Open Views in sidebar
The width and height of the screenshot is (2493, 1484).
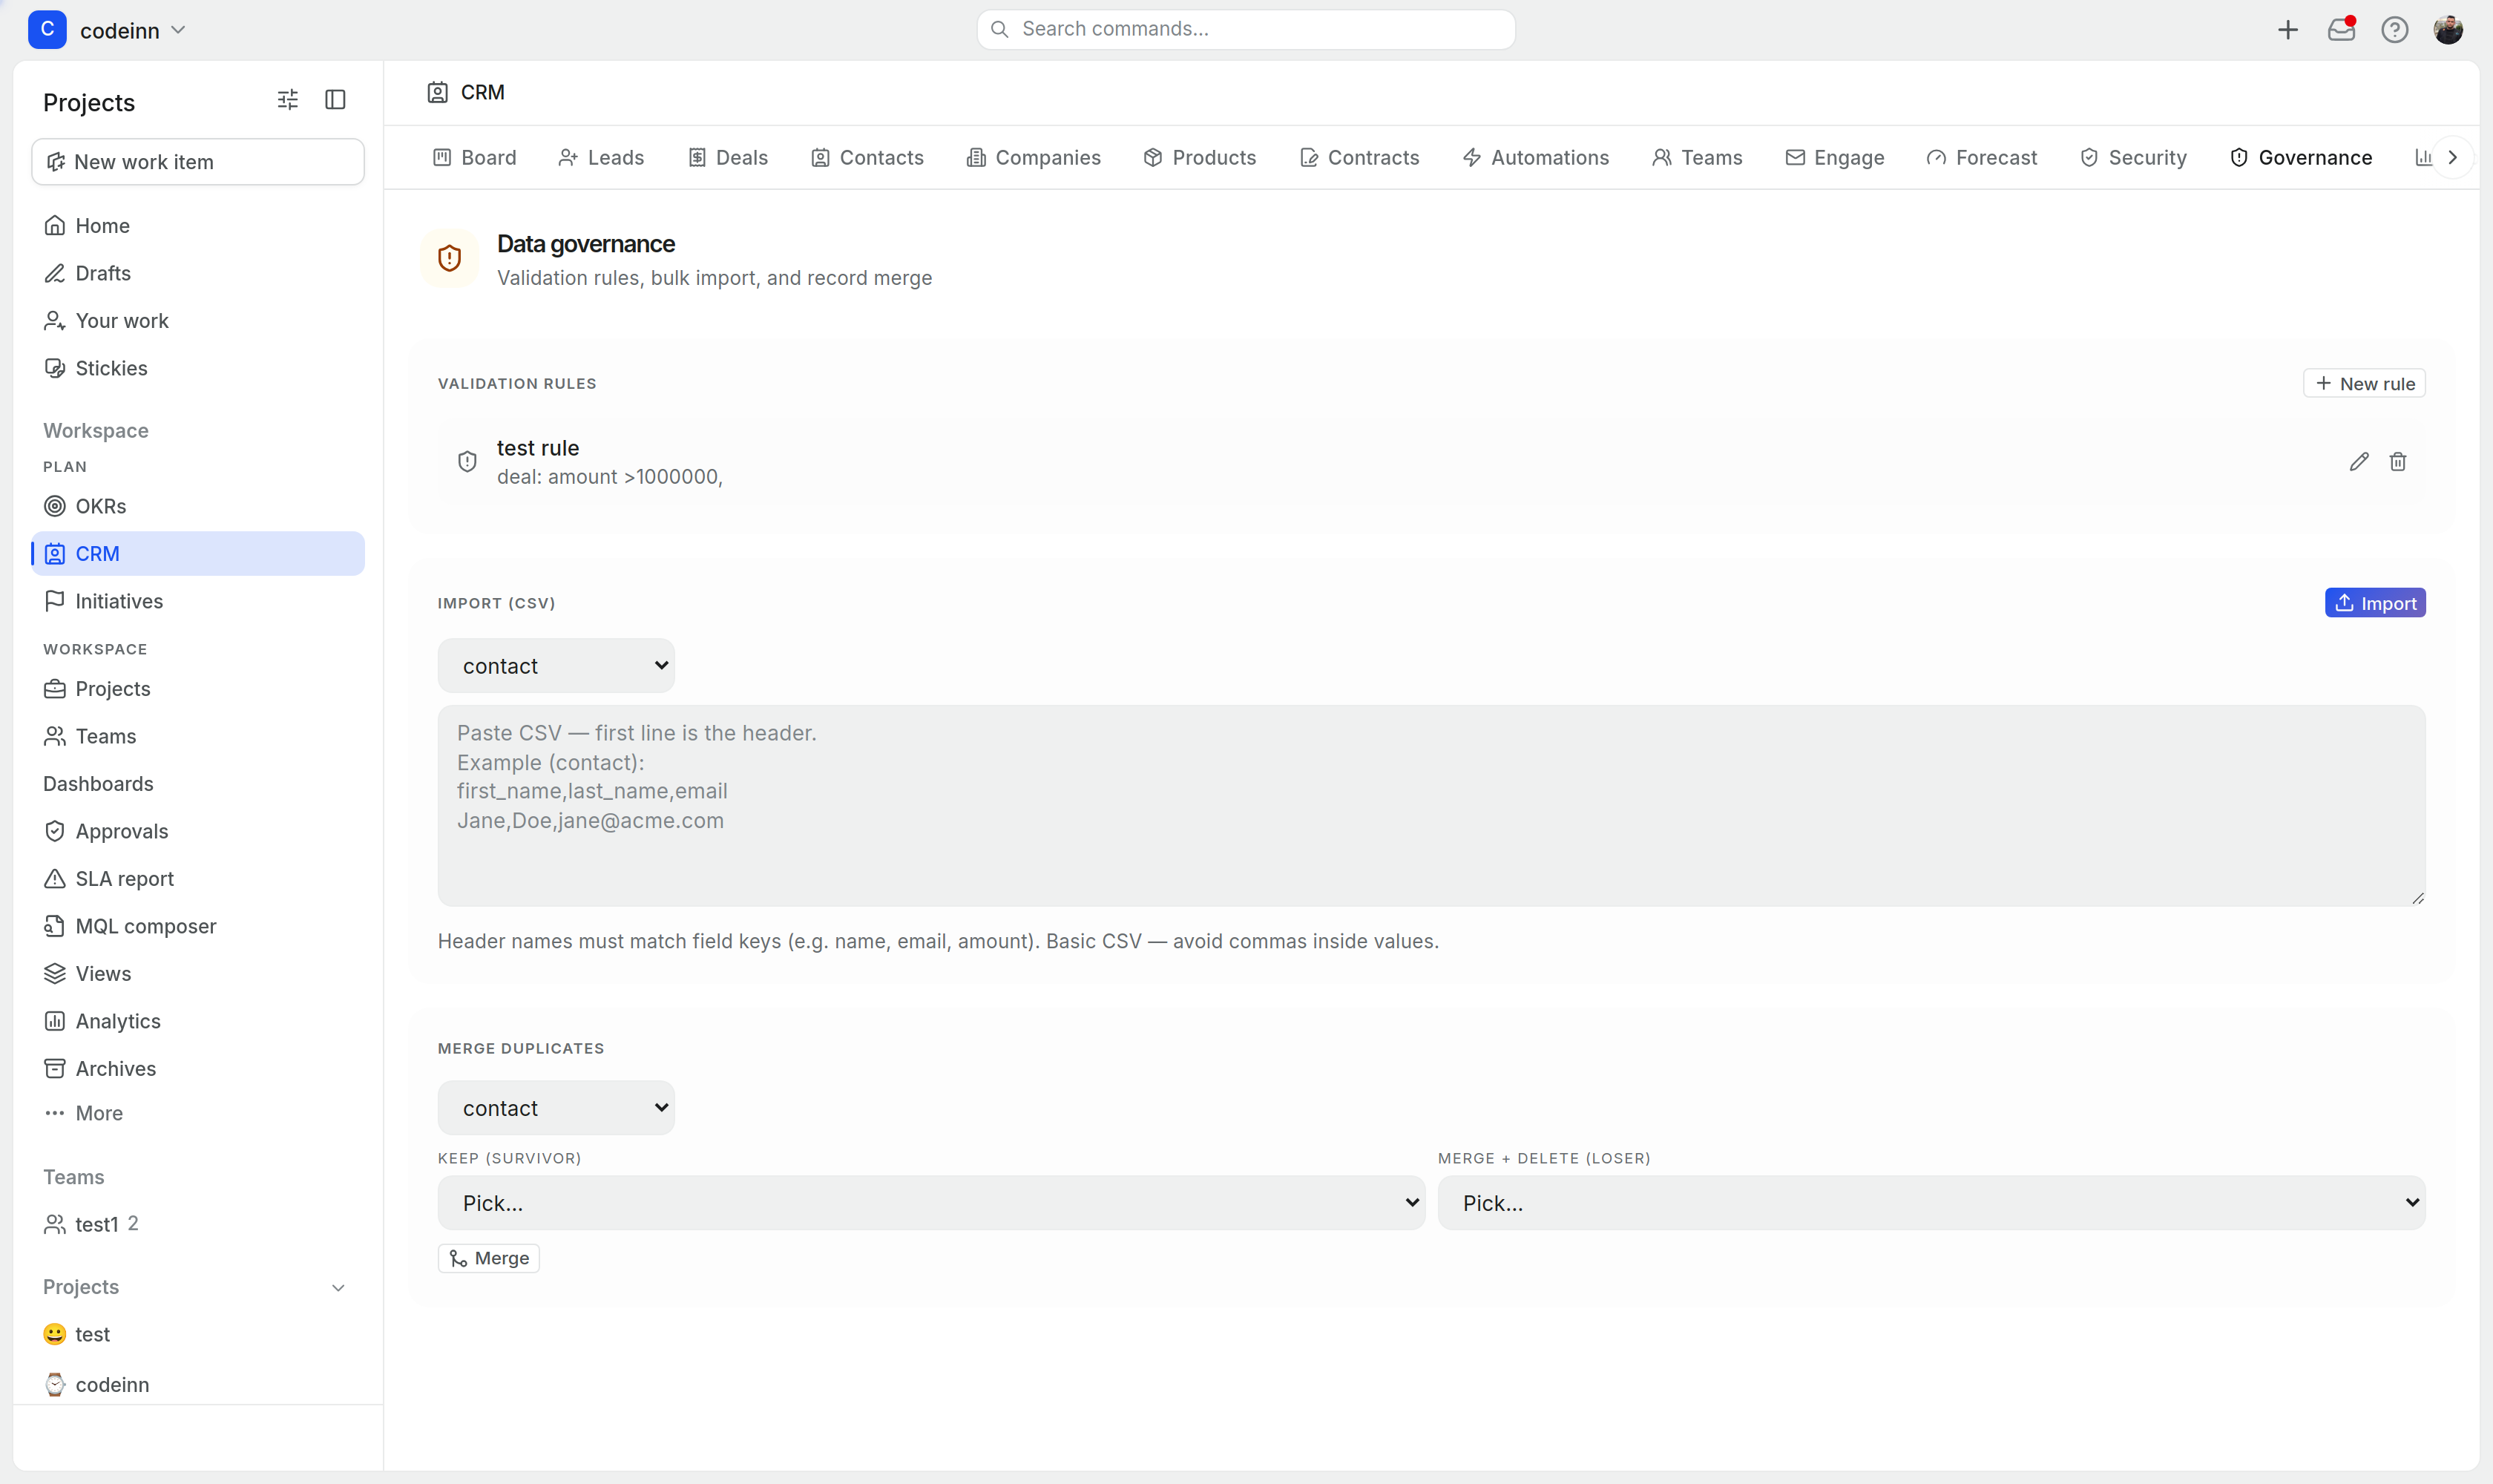pos(198,974)
